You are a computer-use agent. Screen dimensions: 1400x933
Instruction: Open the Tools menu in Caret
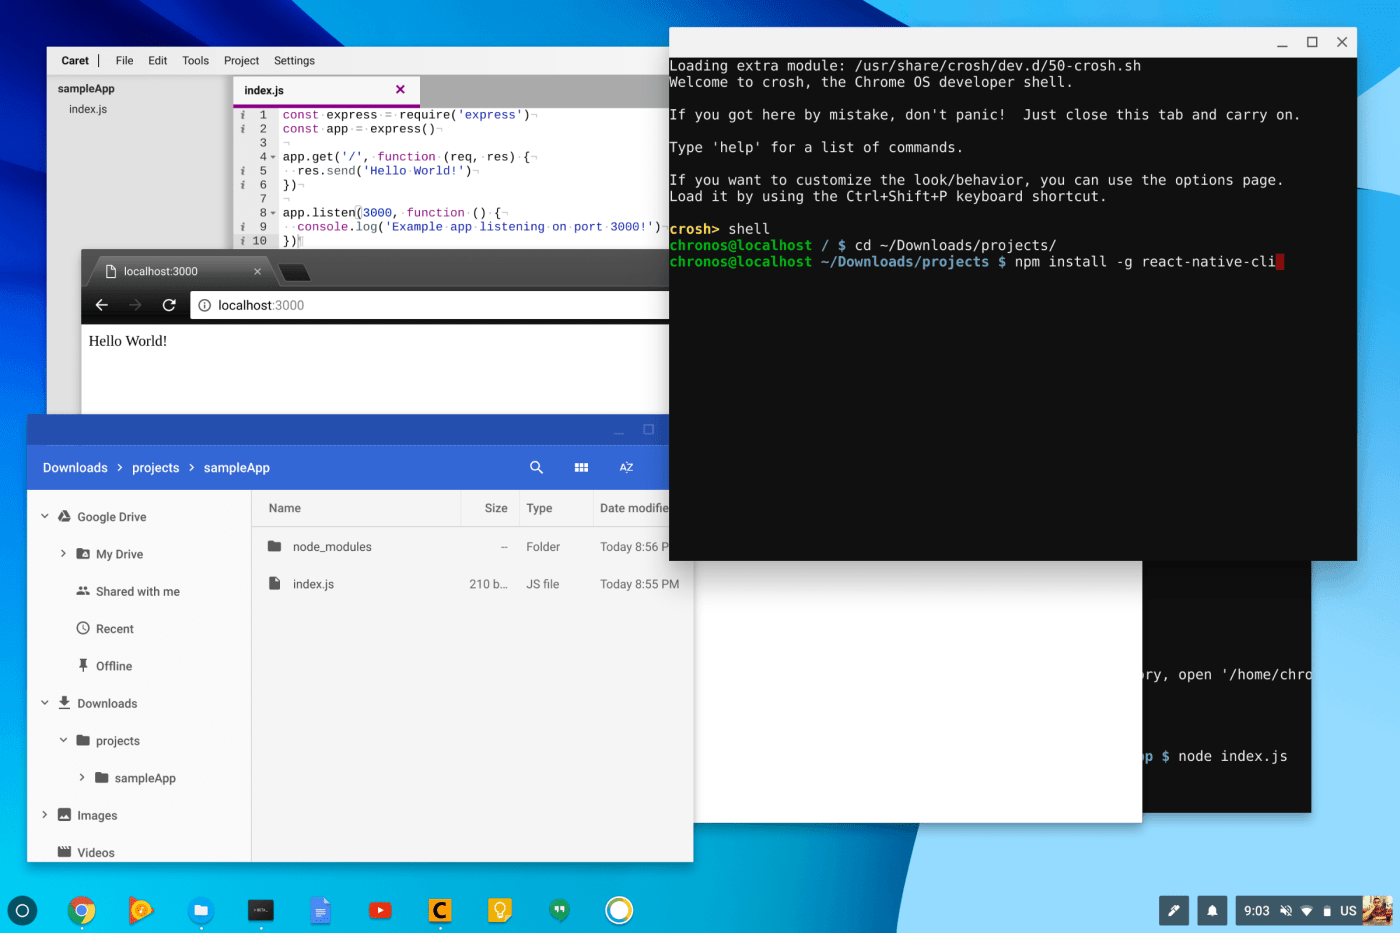pyautogui.click(x=195, y=61)
